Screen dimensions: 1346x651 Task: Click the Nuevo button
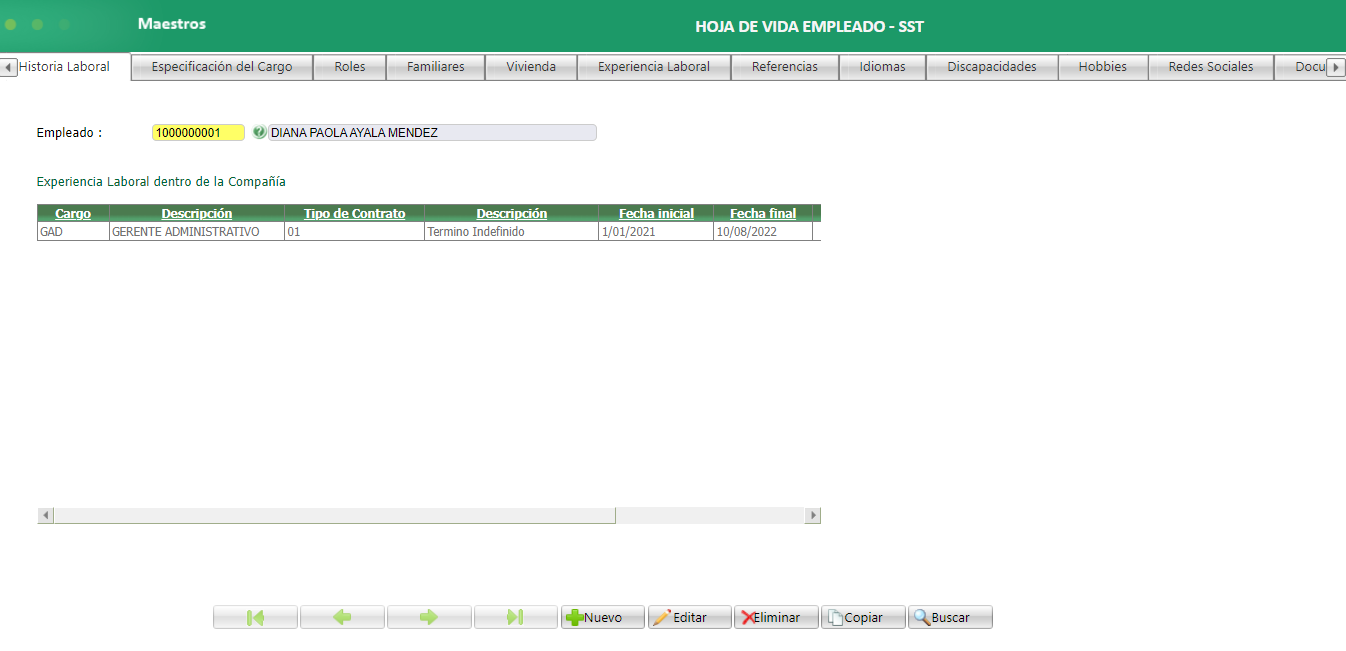603,617
